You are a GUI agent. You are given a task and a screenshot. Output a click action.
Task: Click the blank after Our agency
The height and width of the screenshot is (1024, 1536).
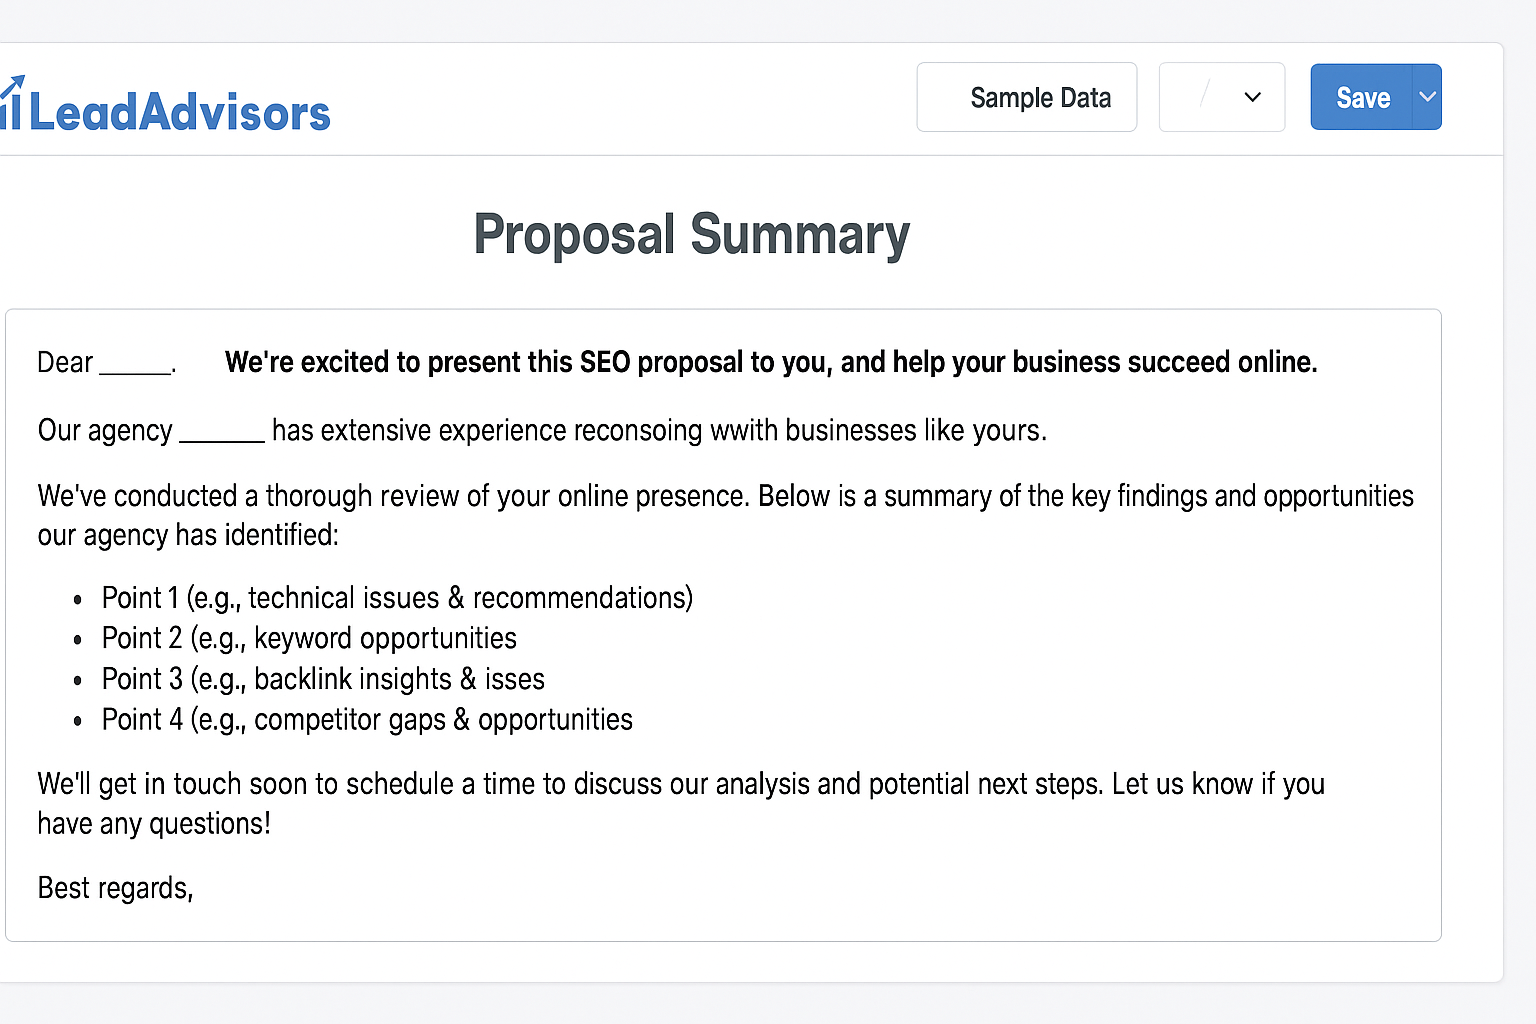point(221,432)
